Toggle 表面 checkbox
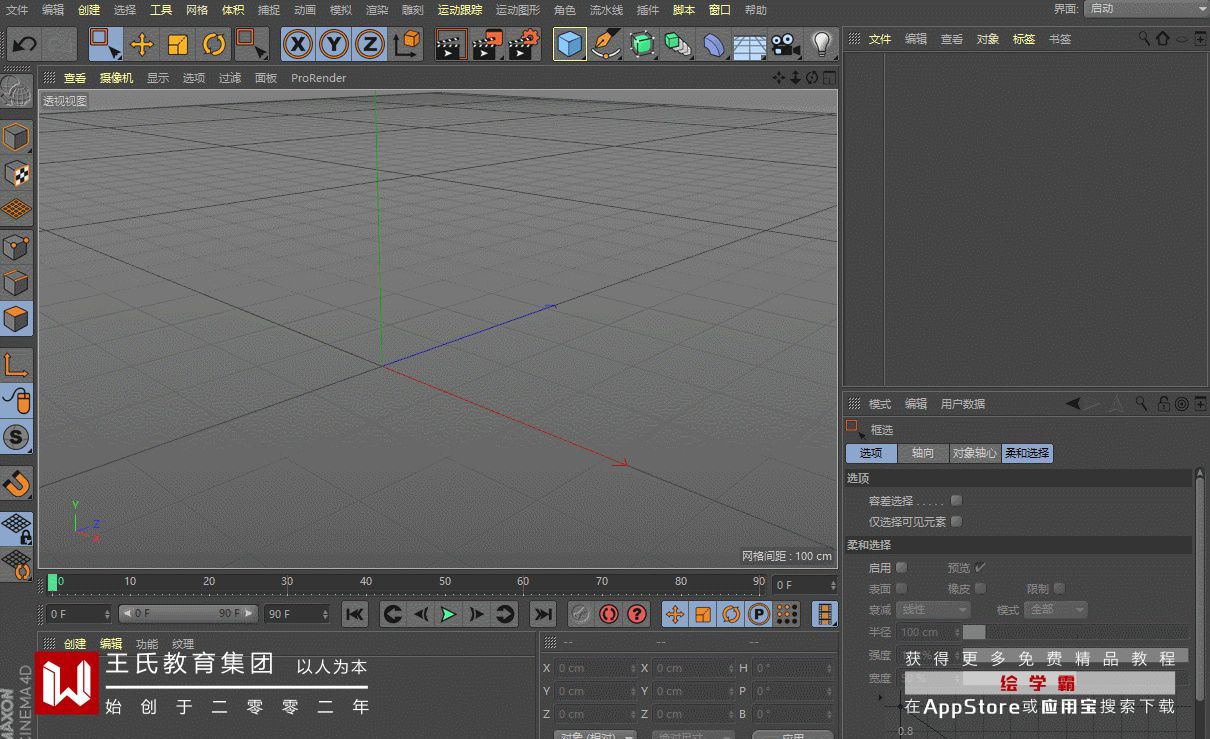1210x739 pixels. coord(901,588)
